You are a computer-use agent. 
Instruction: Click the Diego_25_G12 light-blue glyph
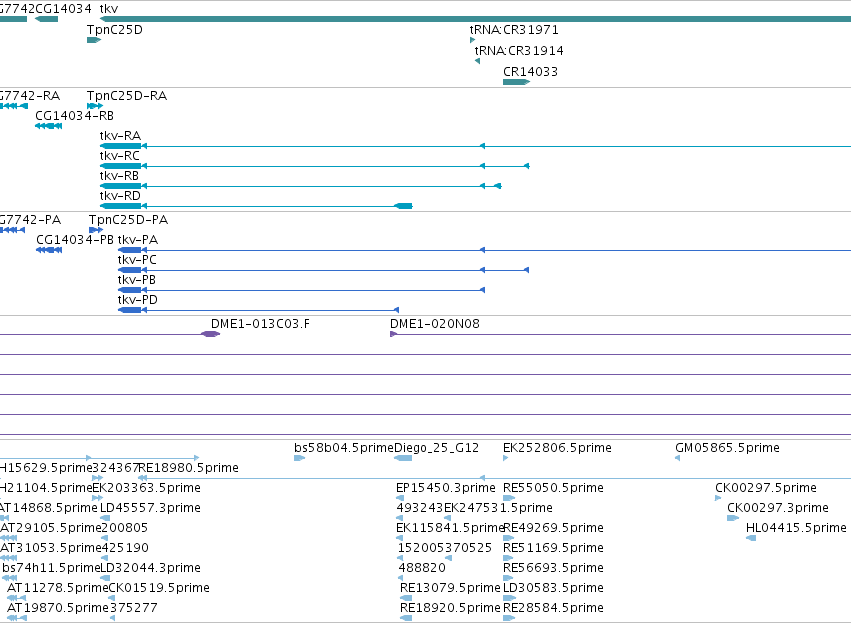pos(403,459)
